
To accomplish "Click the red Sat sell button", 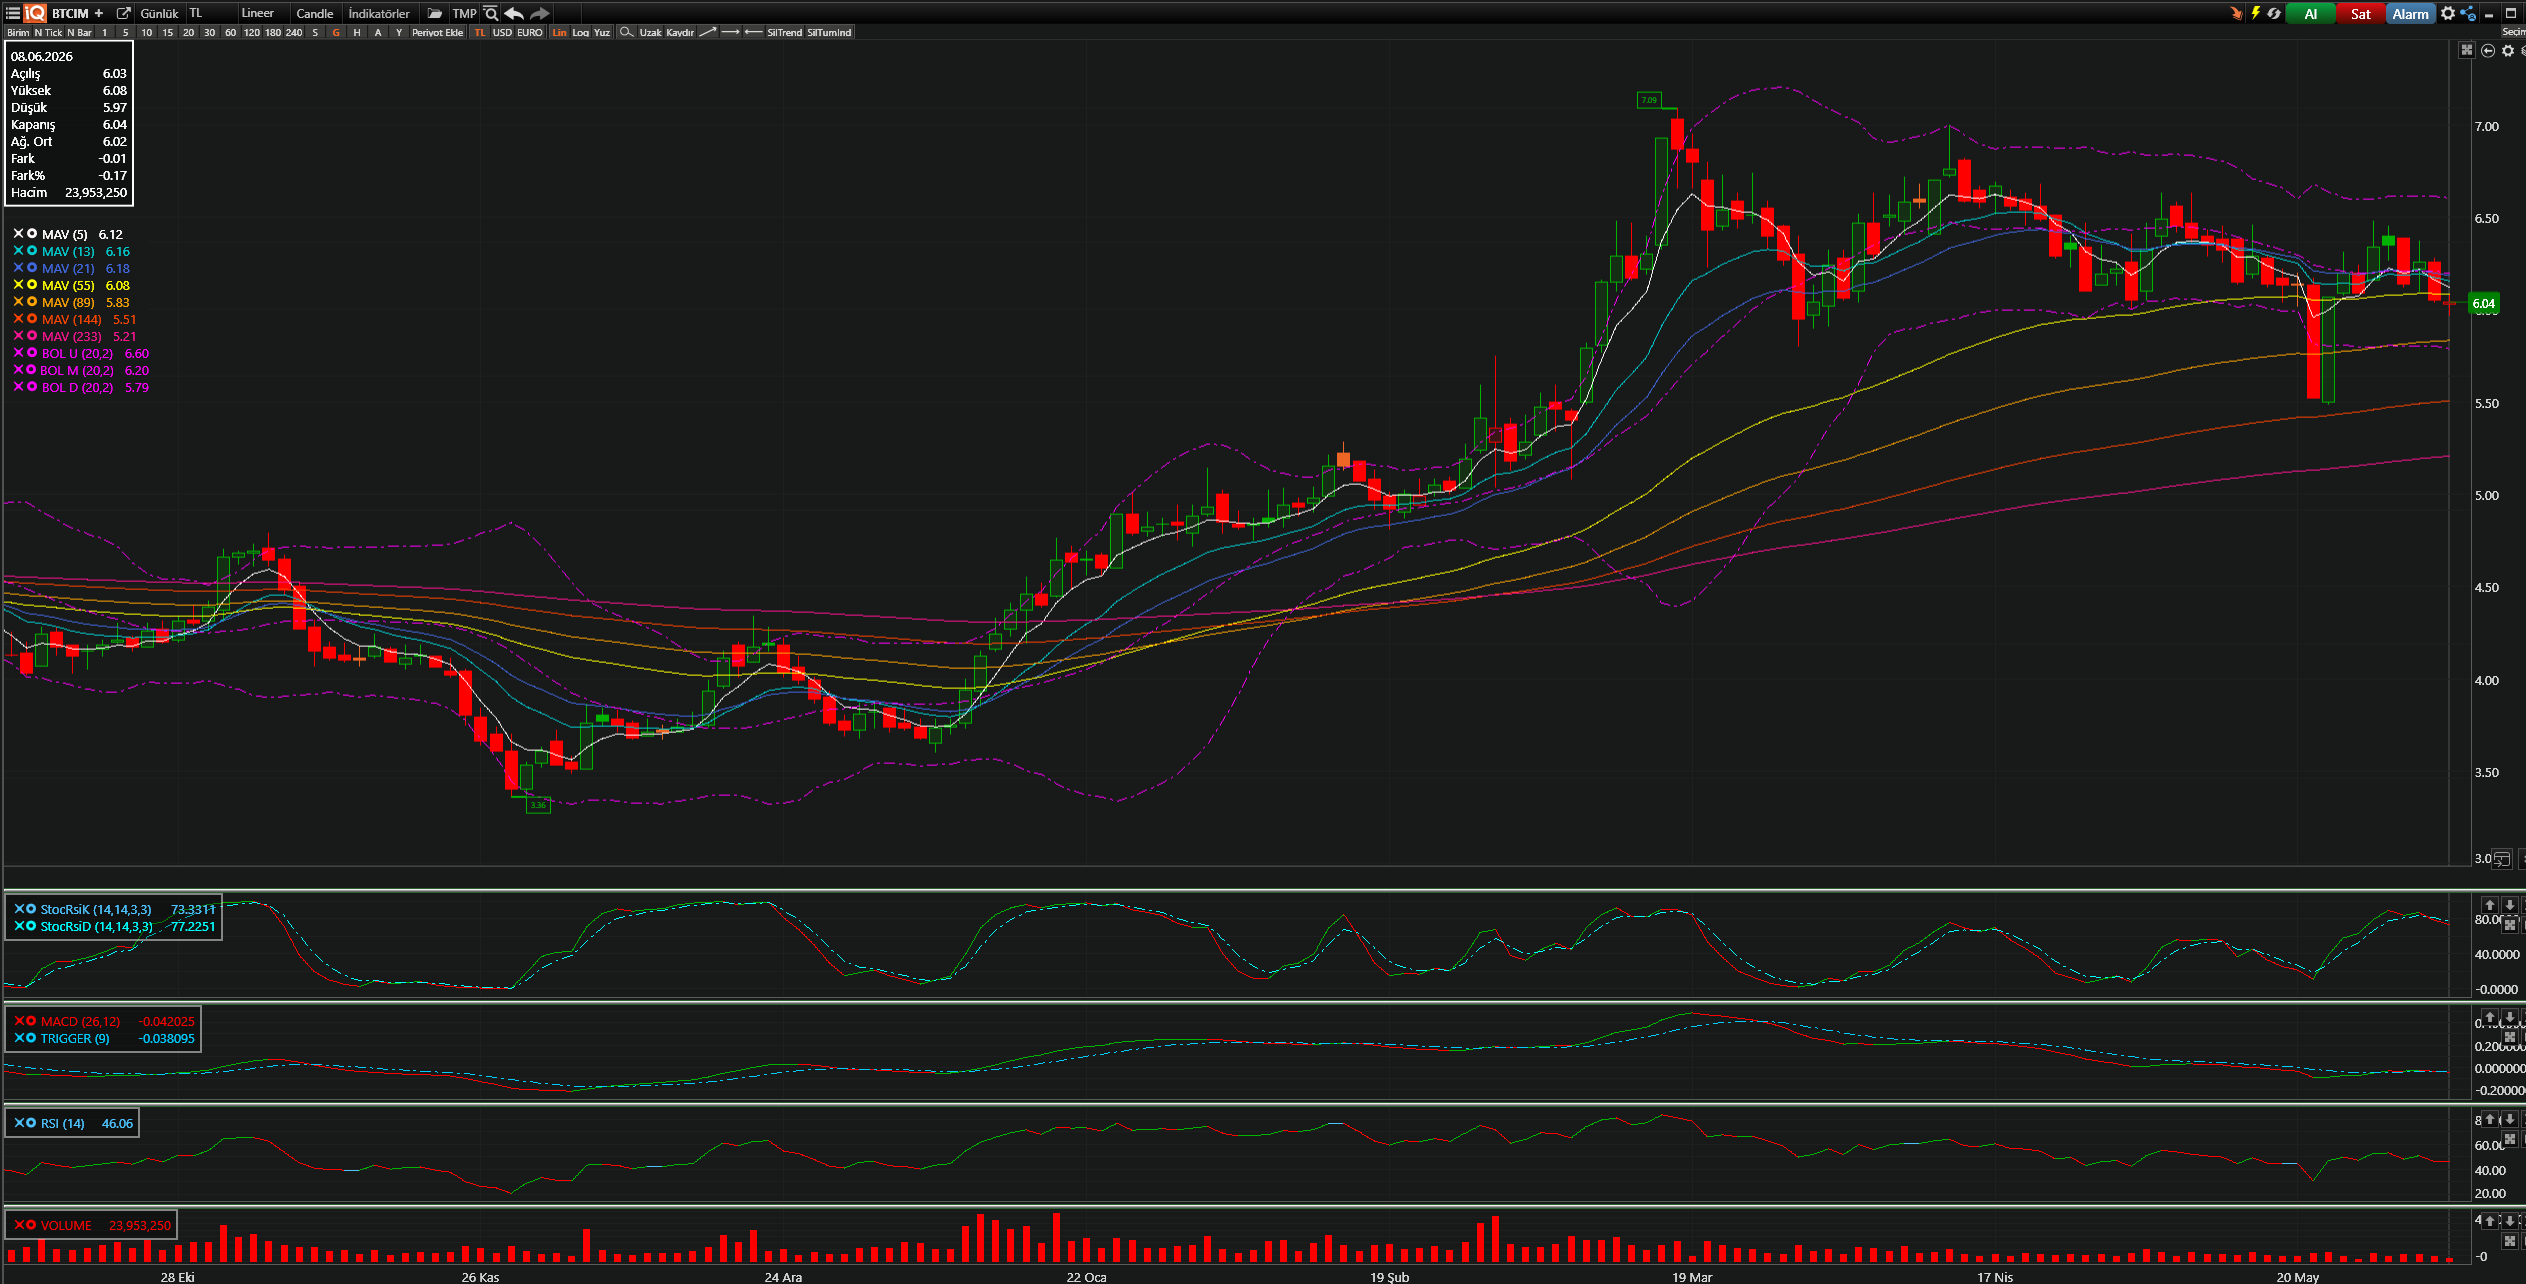I will (2361, 13).
